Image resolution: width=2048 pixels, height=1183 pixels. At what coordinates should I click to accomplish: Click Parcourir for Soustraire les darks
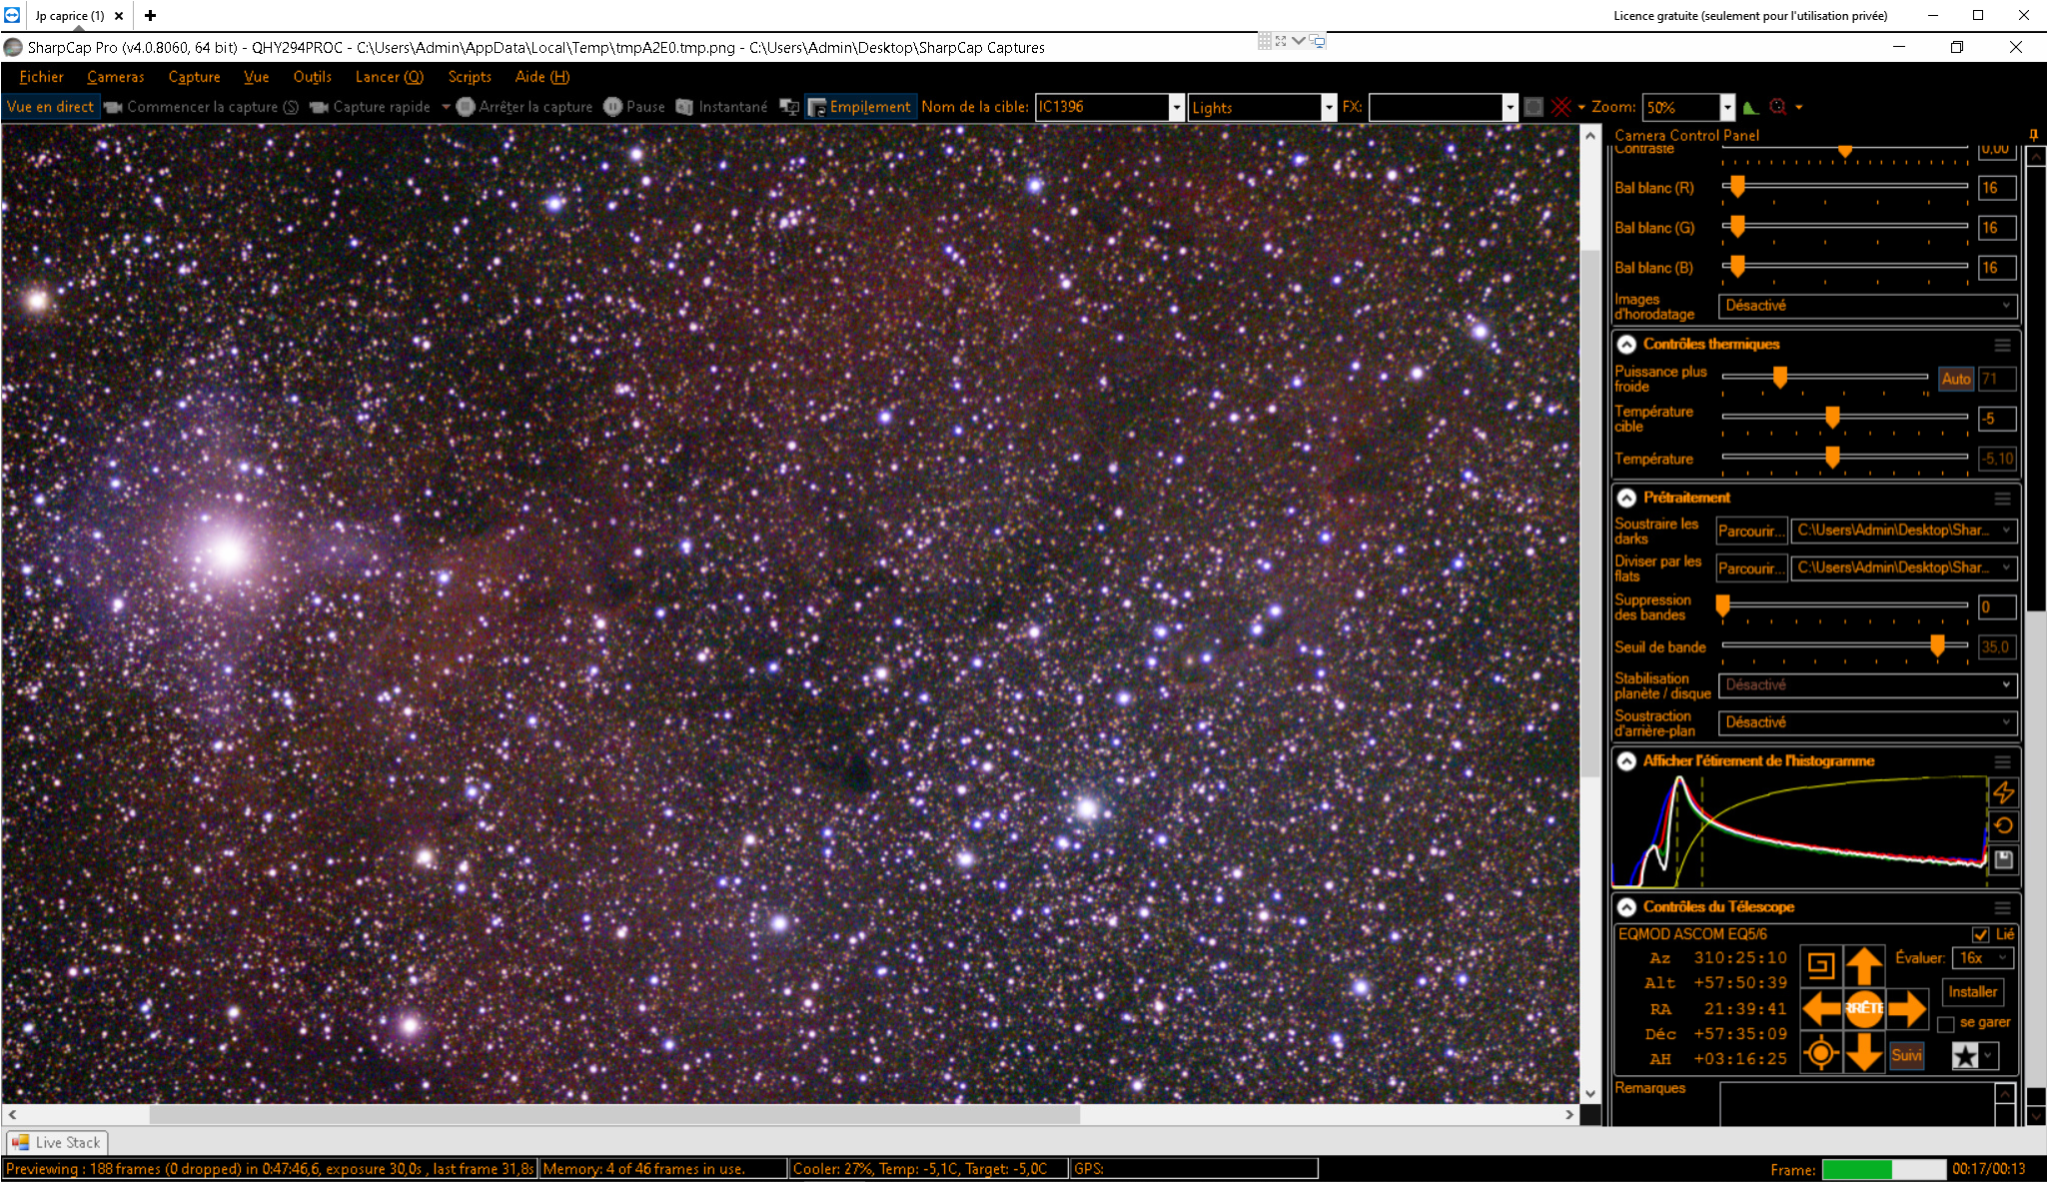(1751, 531)
